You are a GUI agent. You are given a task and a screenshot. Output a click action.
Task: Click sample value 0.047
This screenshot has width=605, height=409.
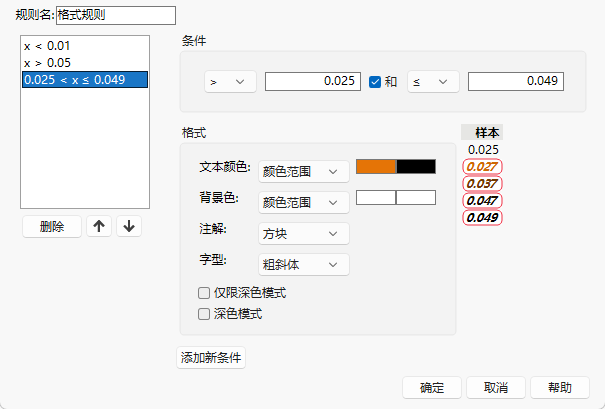[482, 201]
